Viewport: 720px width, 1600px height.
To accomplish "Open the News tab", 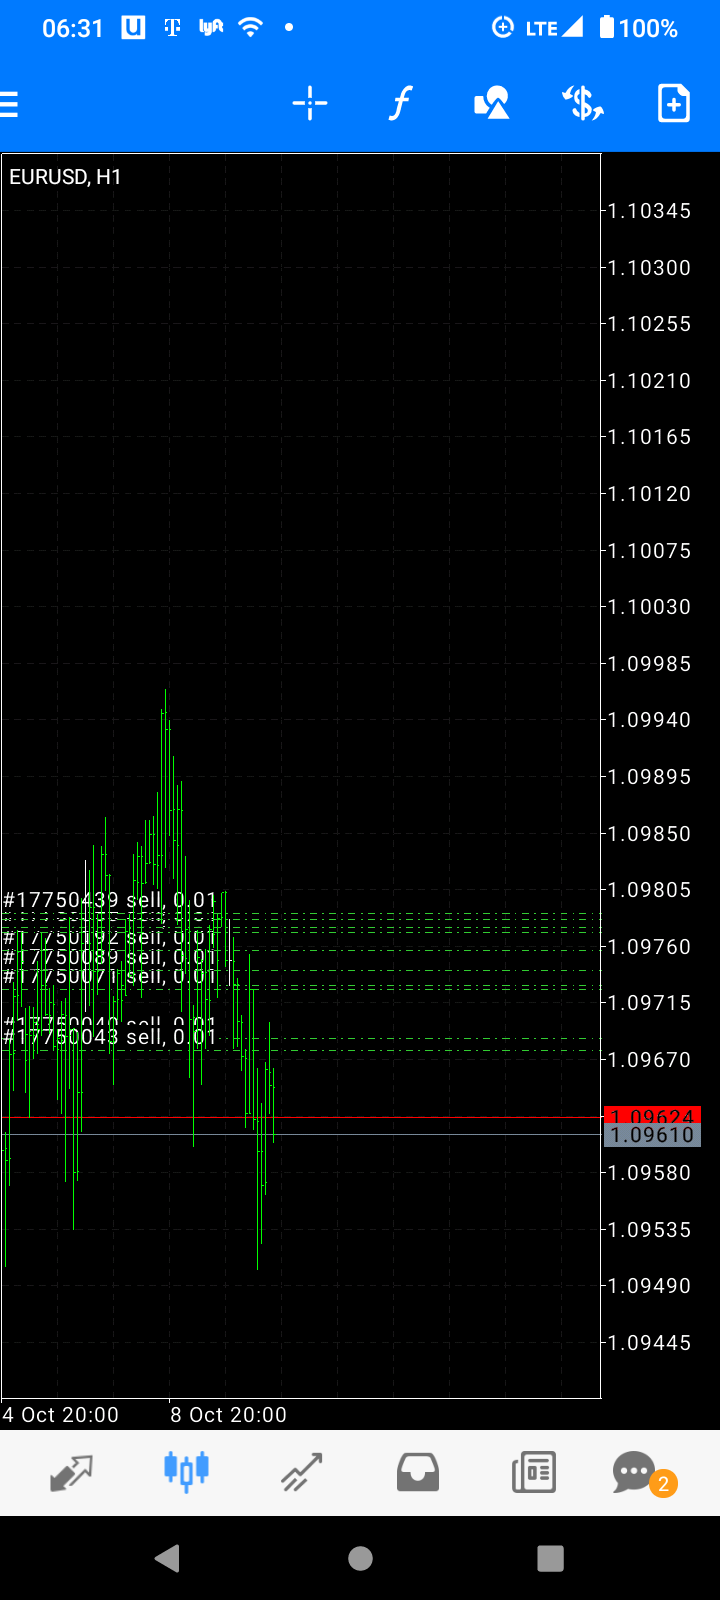I will [533, 1472].
